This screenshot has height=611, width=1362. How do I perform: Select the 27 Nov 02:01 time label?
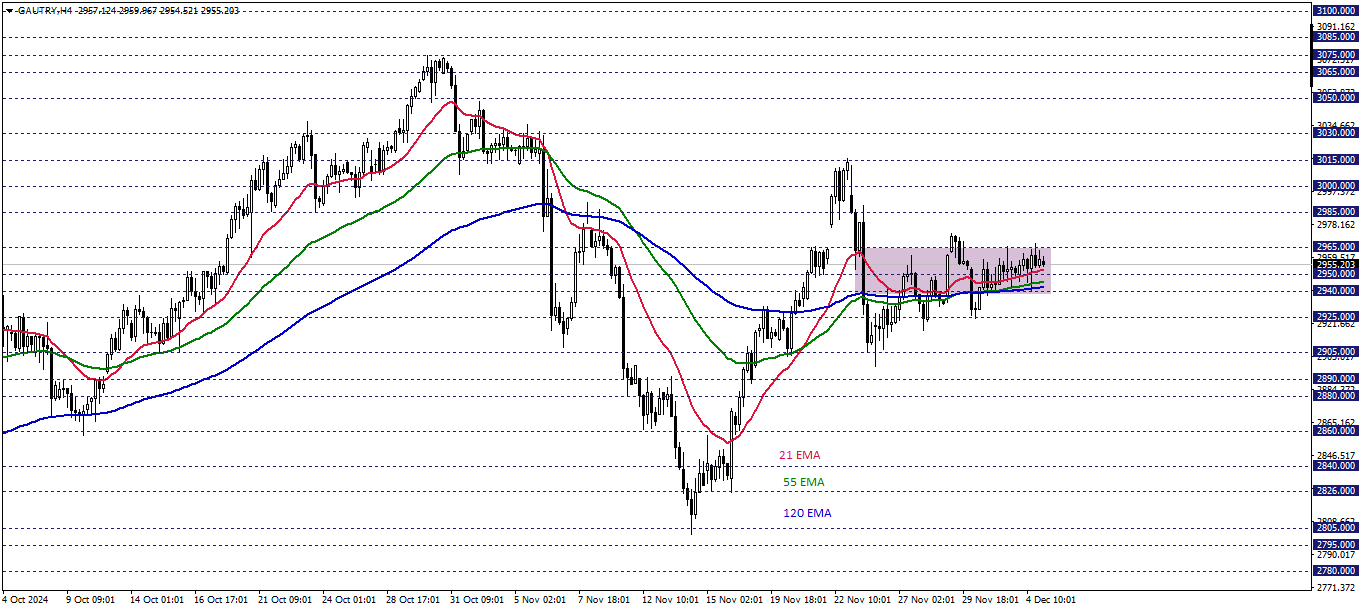click(x=925, y=600)
